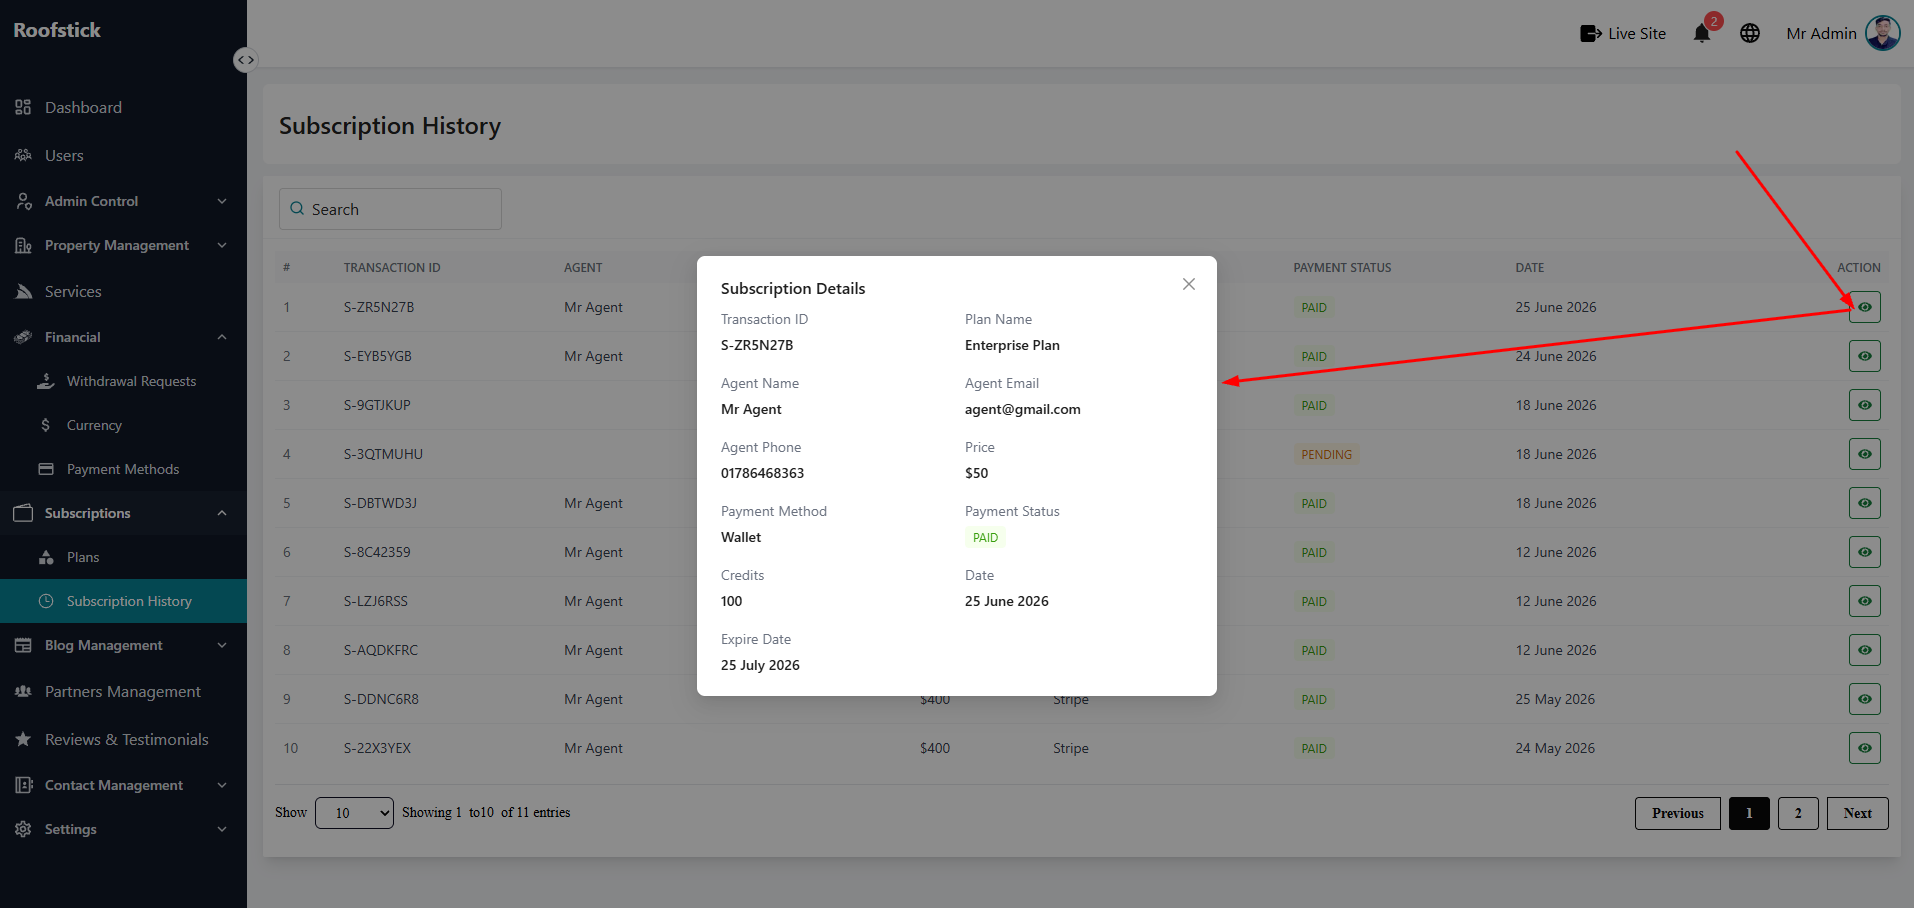The image size is (1914, 908).
Task: Collapse the Subscriptions menu
Action: pyautogui.click(x=123, y=513)
